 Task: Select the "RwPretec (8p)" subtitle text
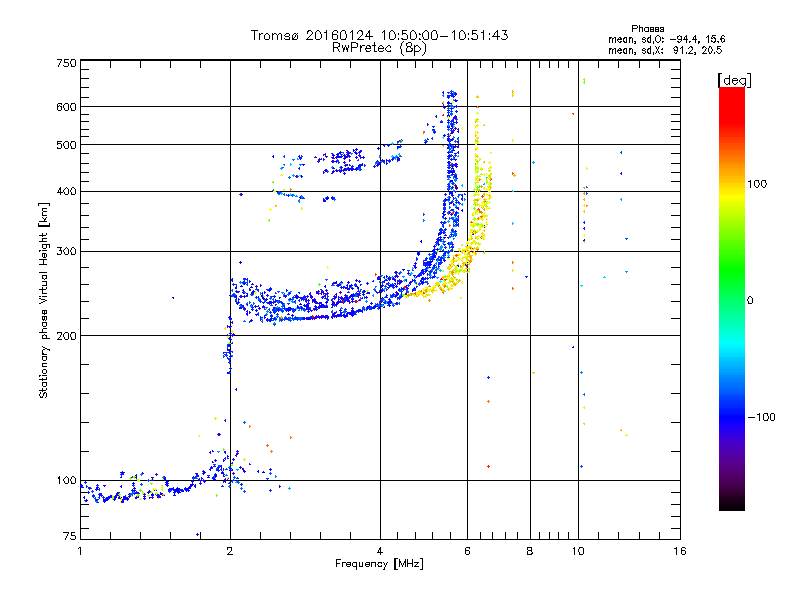click(x=379, y=48)
